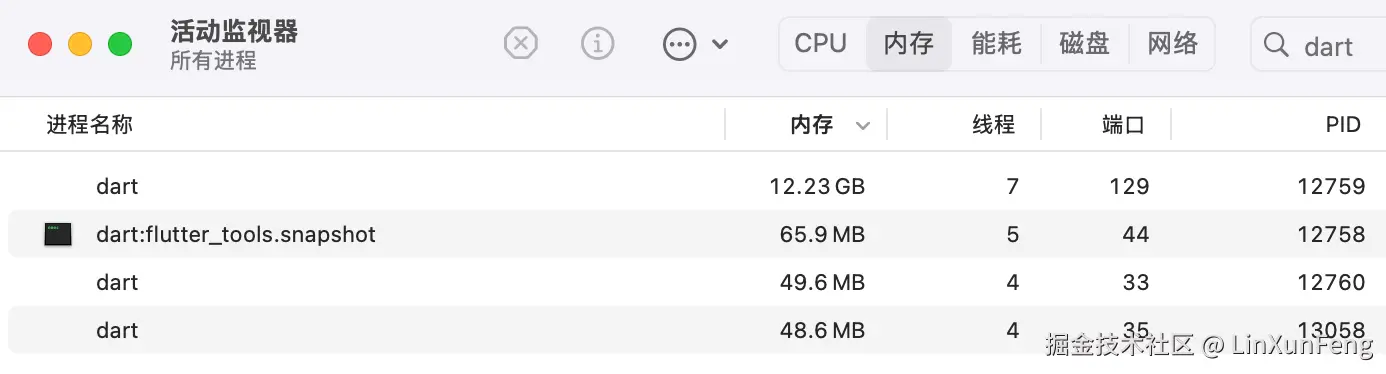
Task: Sort by 进程名称 column header
Action: pyautogui.click(x=89, y=125)
